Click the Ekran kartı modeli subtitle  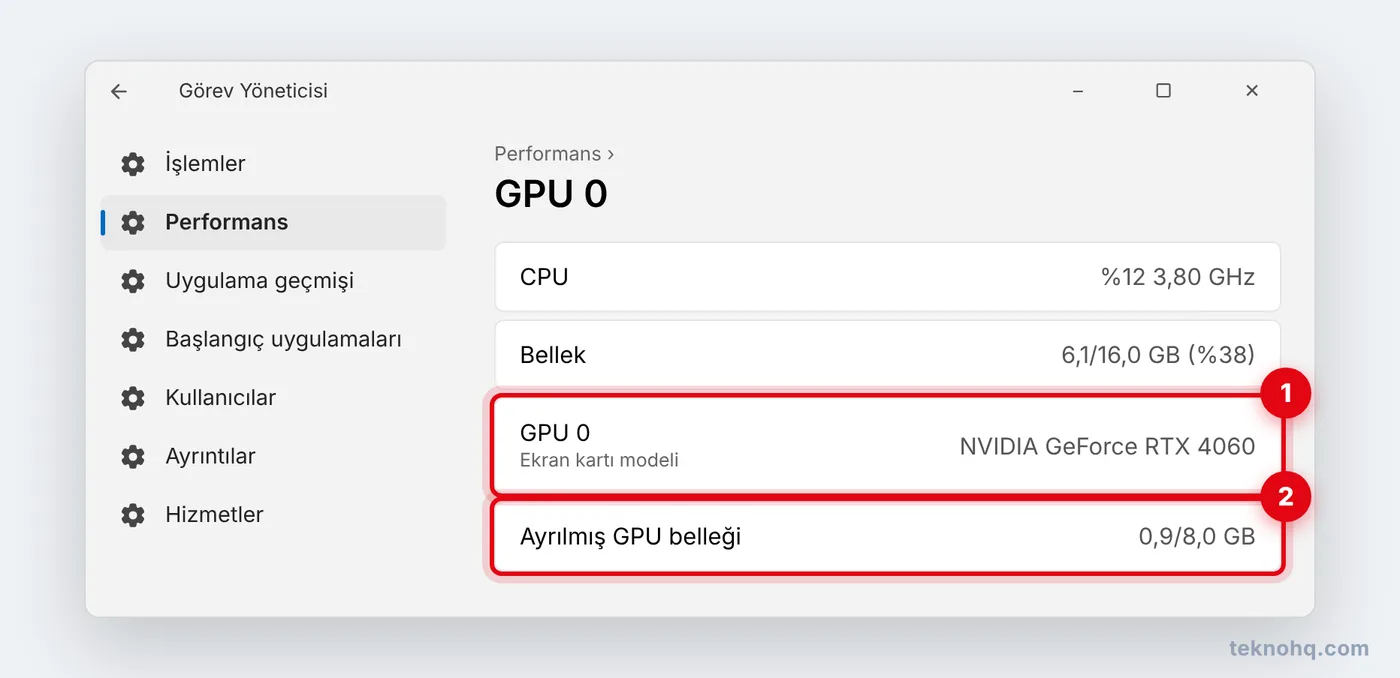pos(599,461)
